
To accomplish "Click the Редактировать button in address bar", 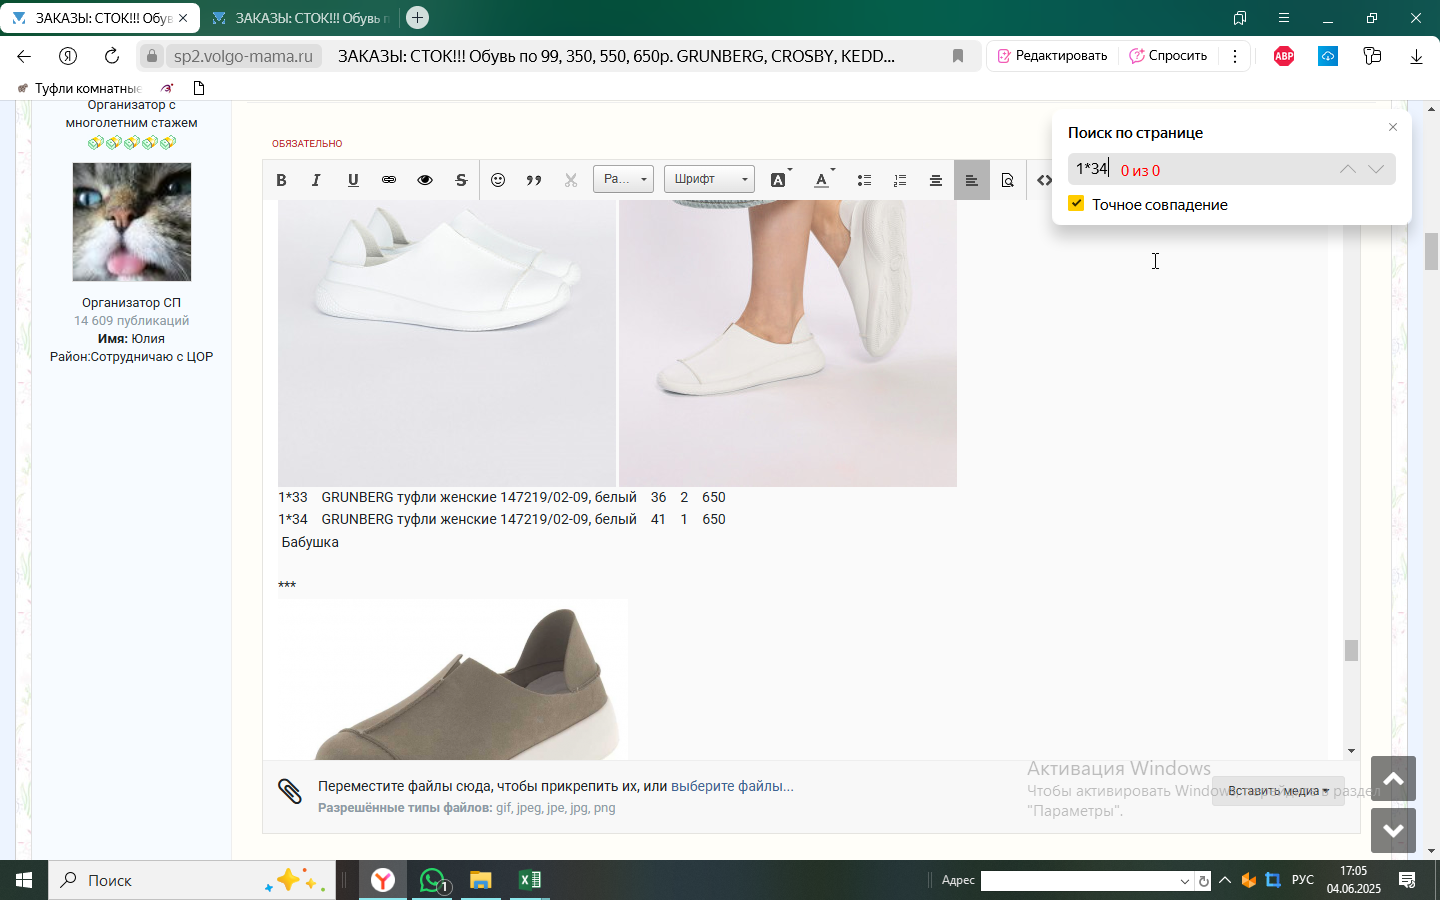I will click(1052, 56).
